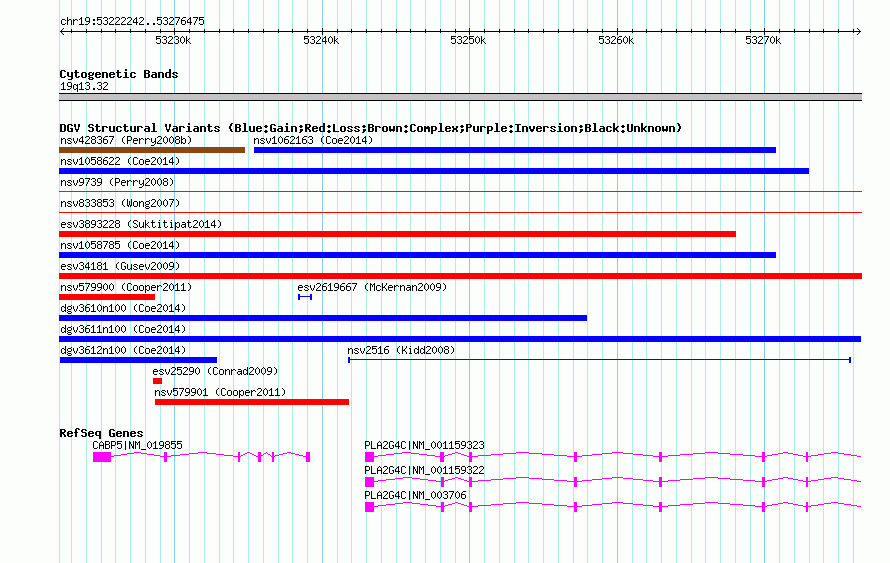Click the 53260k ruler tick label
Viewport: 890px width, 563px height.
[x=616, y=41]
